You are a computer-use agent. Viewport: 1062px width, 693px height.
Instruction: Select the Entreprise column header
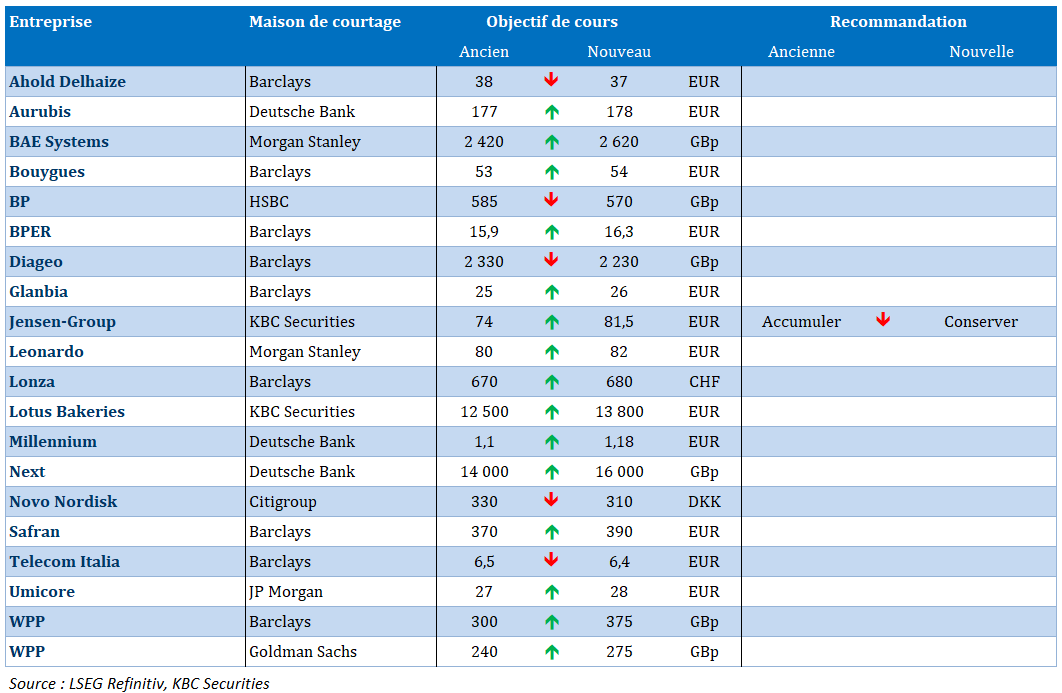50,22
